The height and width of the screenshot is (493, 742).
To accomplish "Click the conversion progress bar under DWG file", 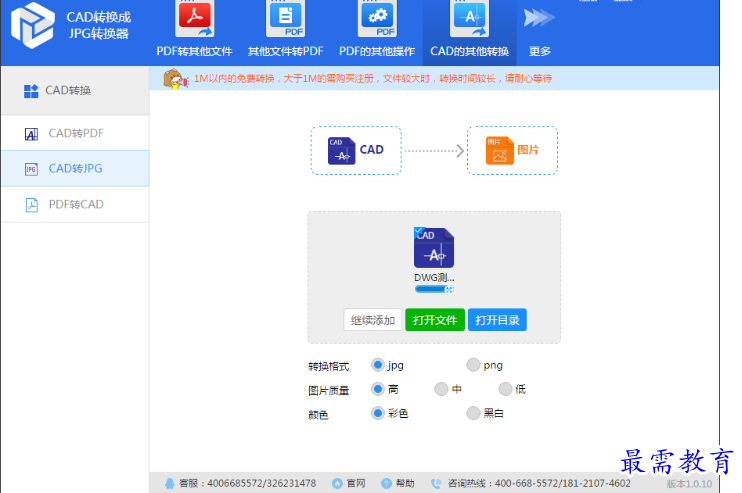I will tap(432, 289).
